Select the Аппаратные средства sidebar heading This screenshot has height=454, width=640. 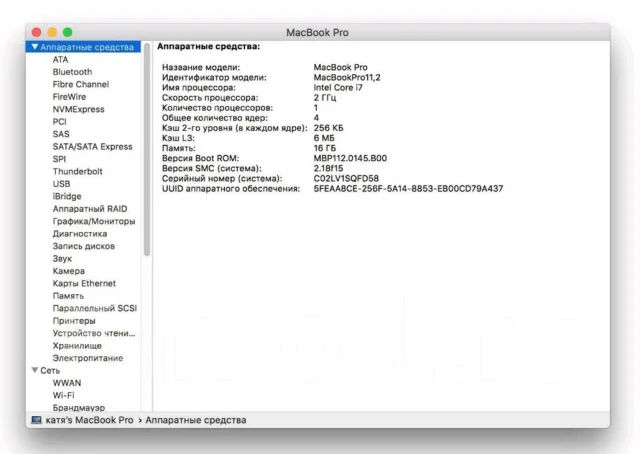coord(87,47)
